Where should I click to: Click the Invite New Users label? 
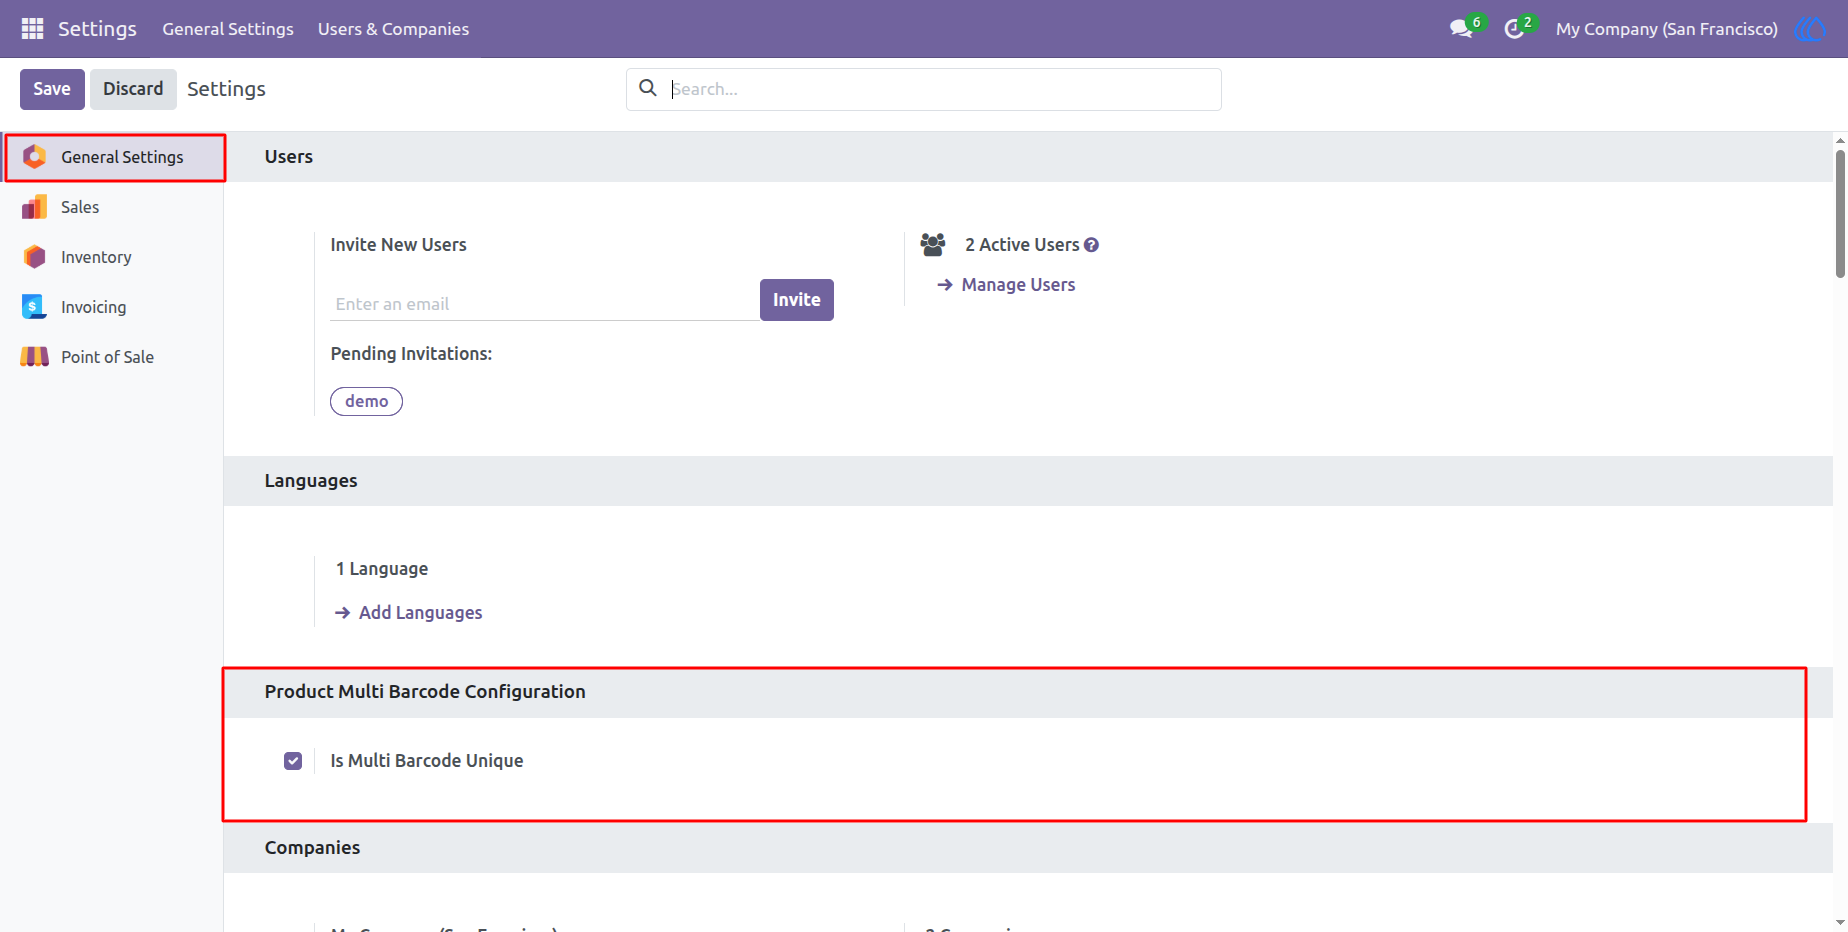point(399,245)
